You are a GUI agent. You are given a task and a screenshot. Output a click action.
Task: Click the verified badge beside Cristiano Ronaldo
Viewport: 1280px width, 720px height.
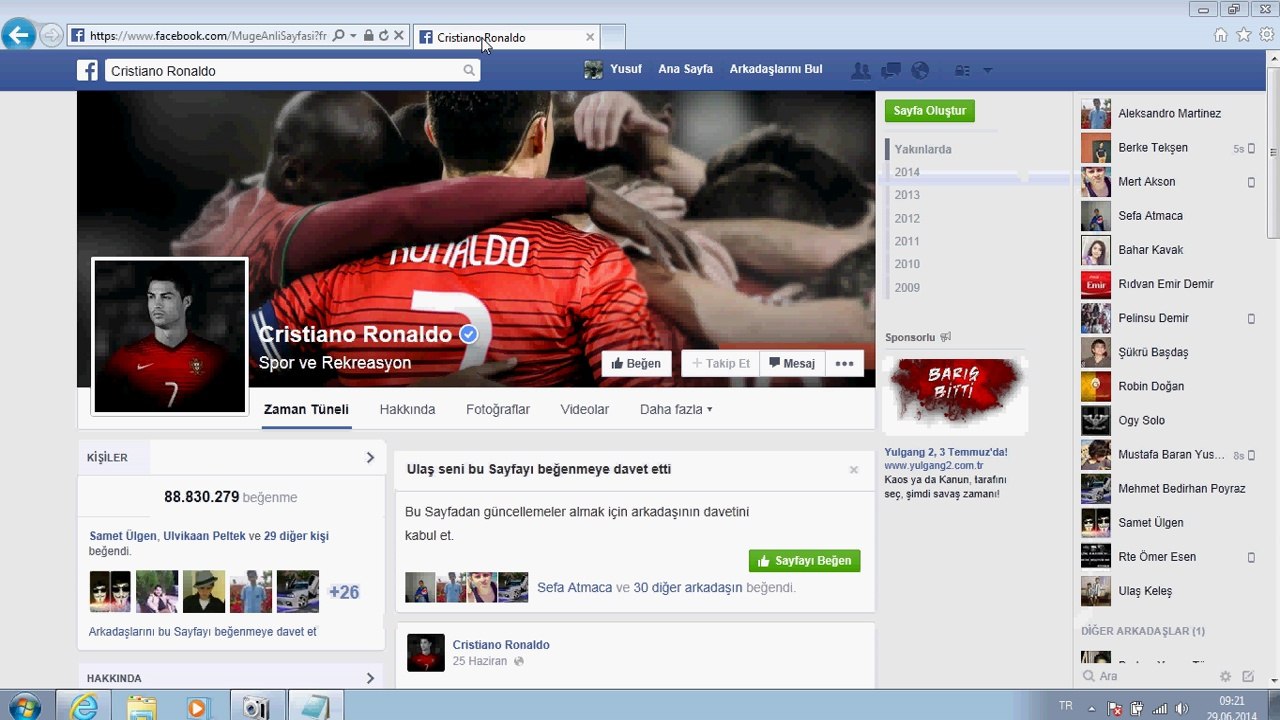468,334
